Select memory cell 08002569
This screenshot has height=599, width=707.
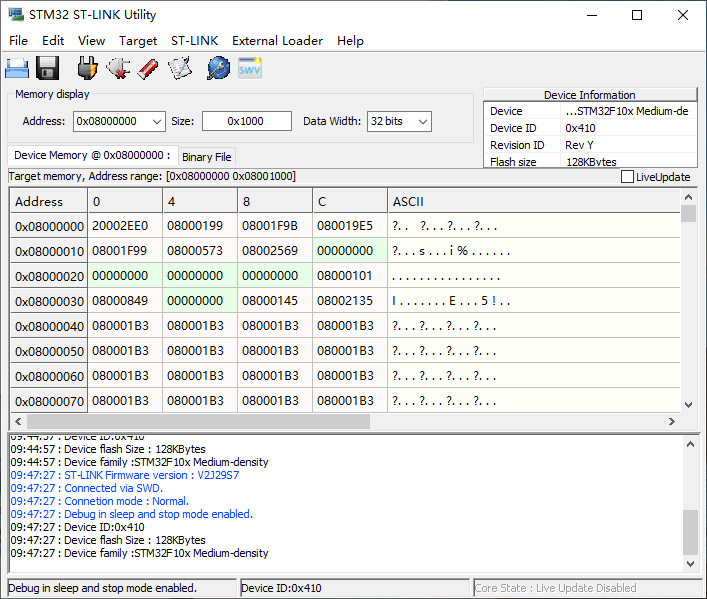[275, 251]
